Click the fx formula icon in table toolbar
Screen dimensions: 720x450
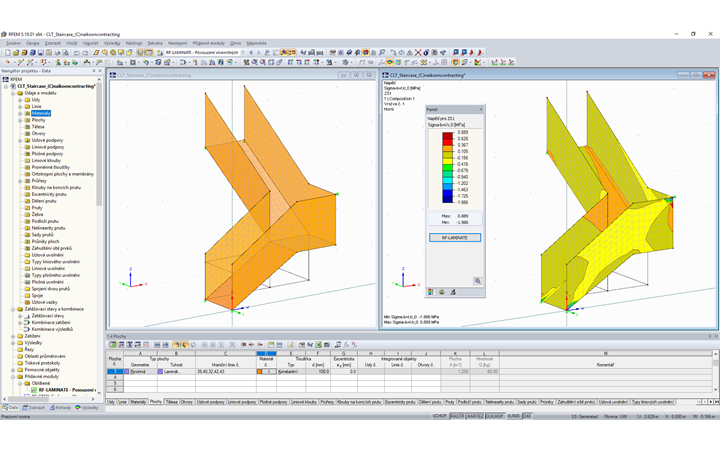click(x=346, y=344)
